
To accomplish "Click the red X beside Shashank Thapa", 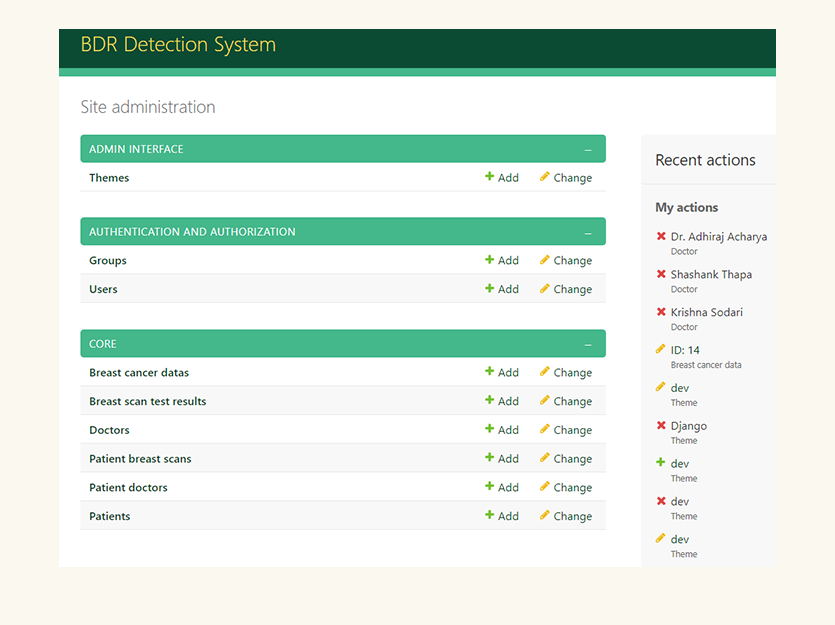I will [x=661, y=274].
